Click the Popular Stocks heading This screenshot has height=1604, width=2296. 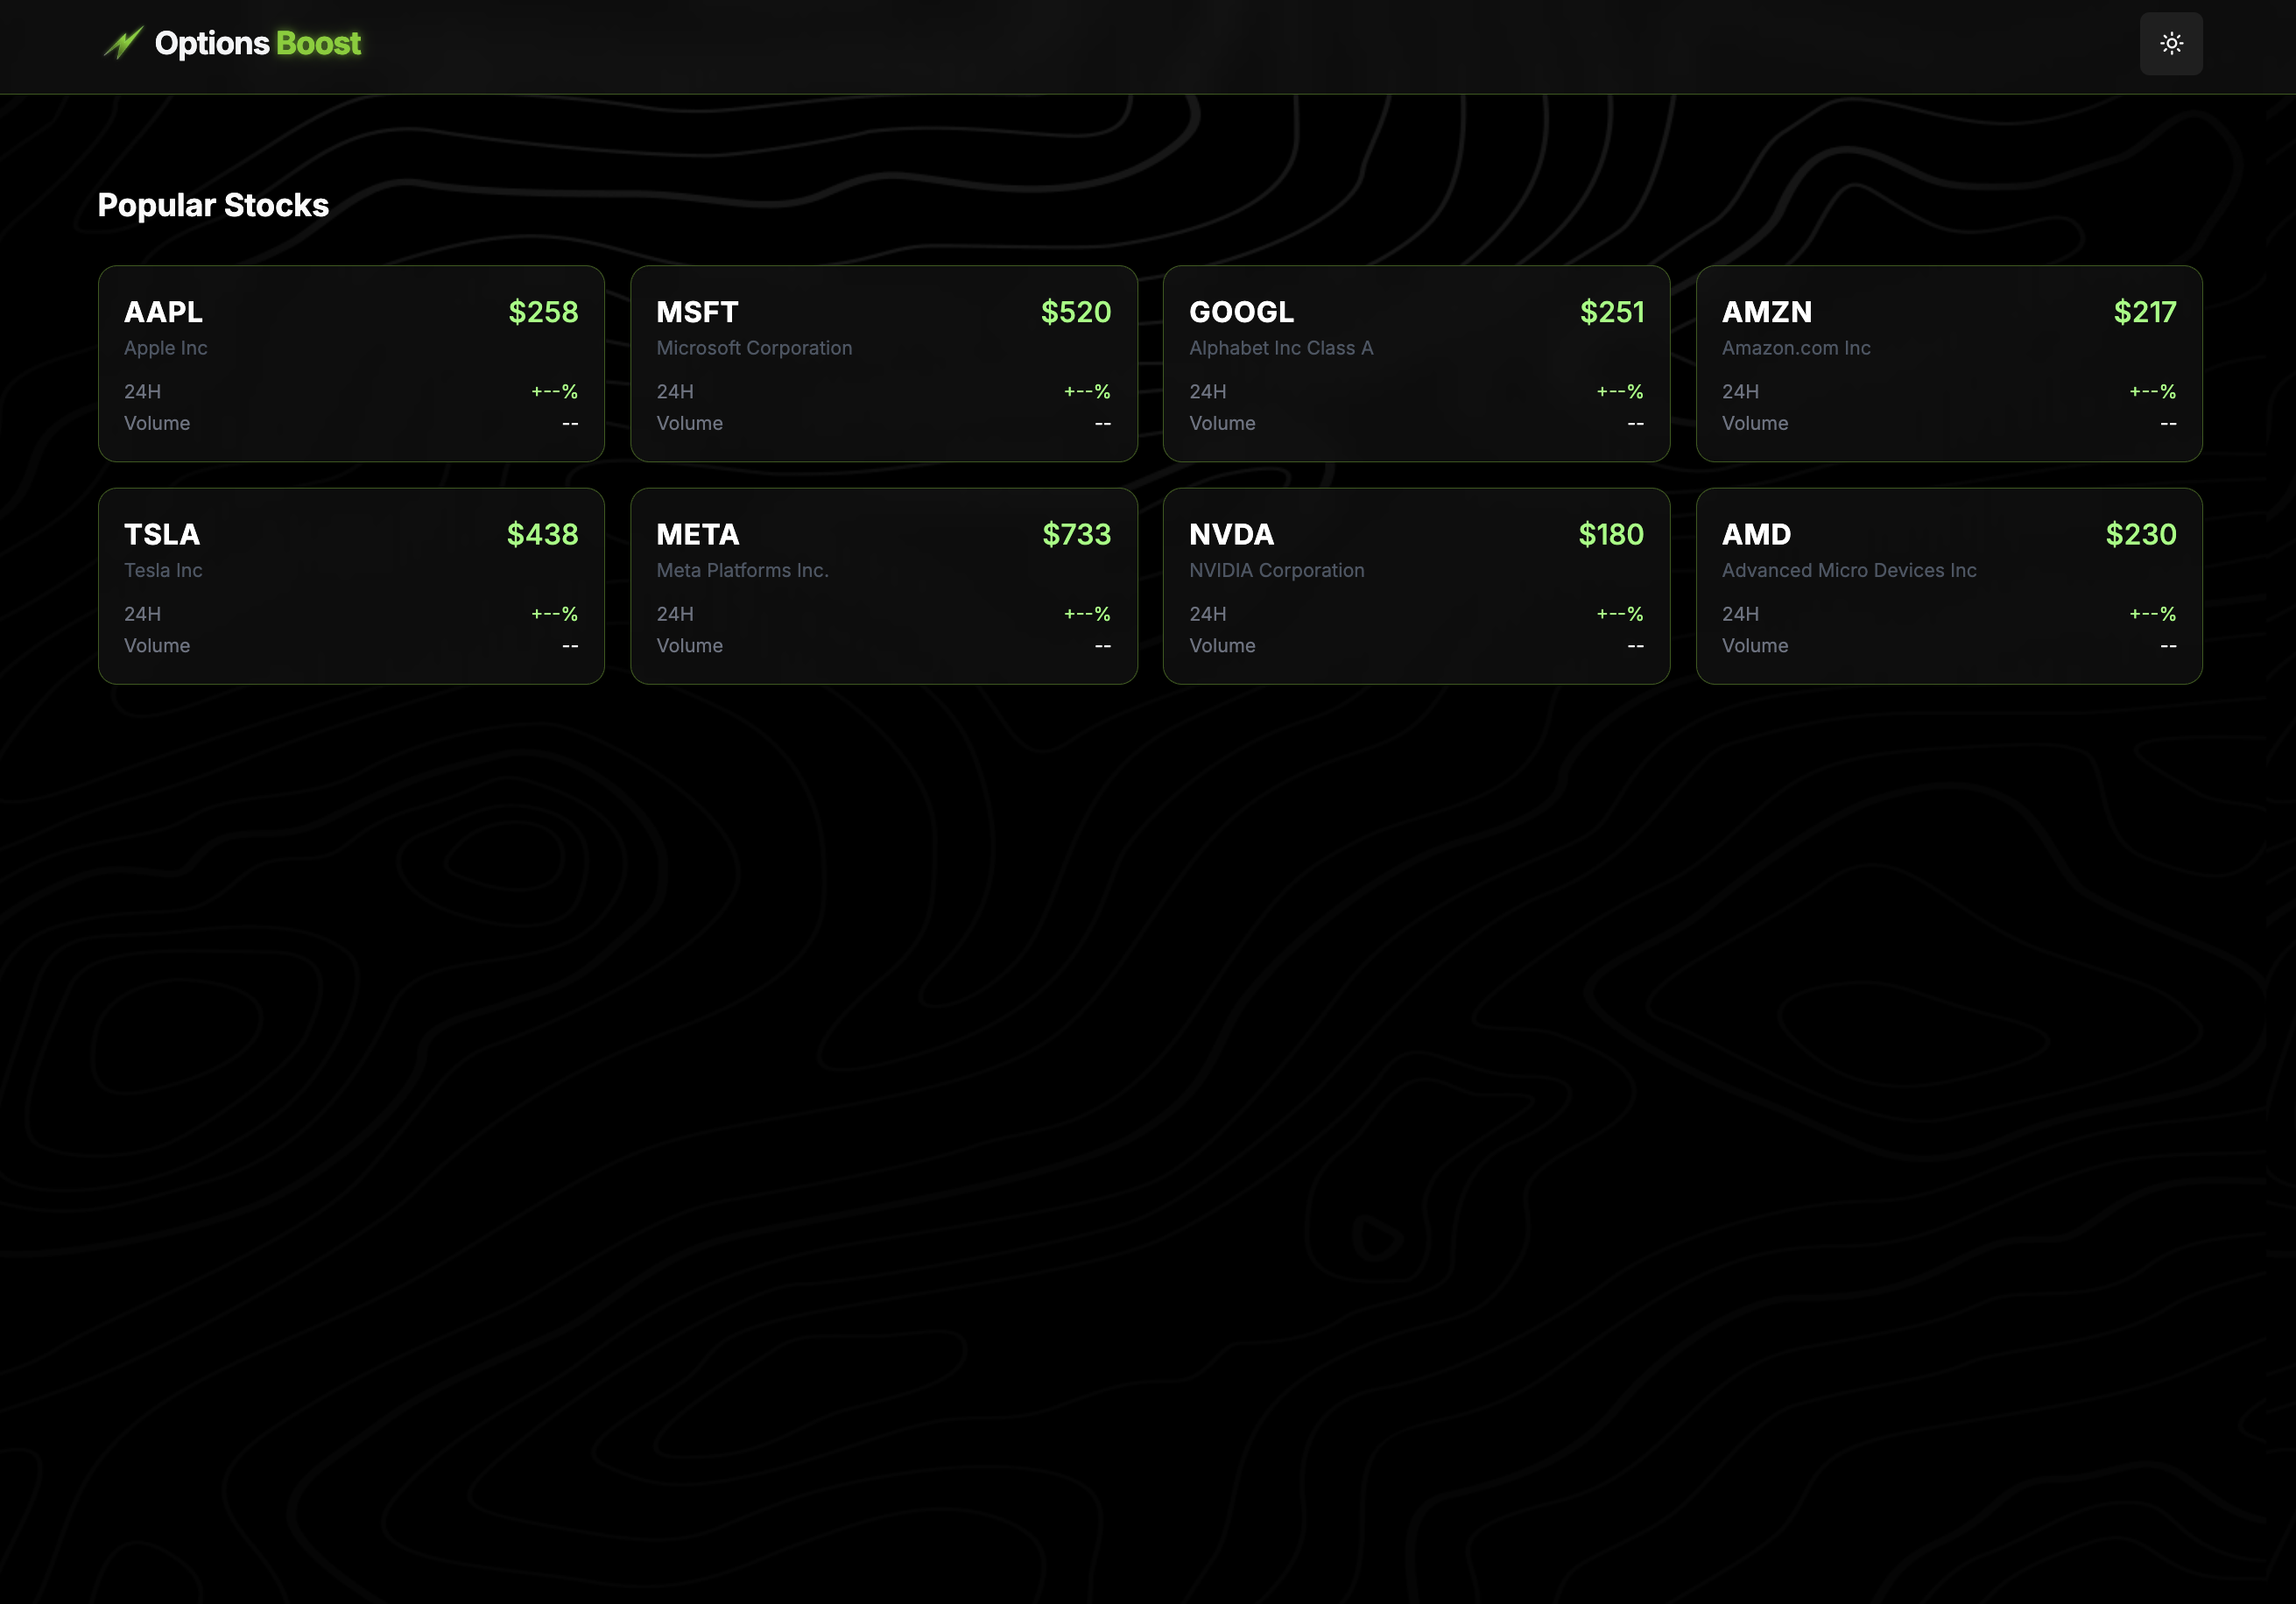pyautogui.click(x=213, y=205)
